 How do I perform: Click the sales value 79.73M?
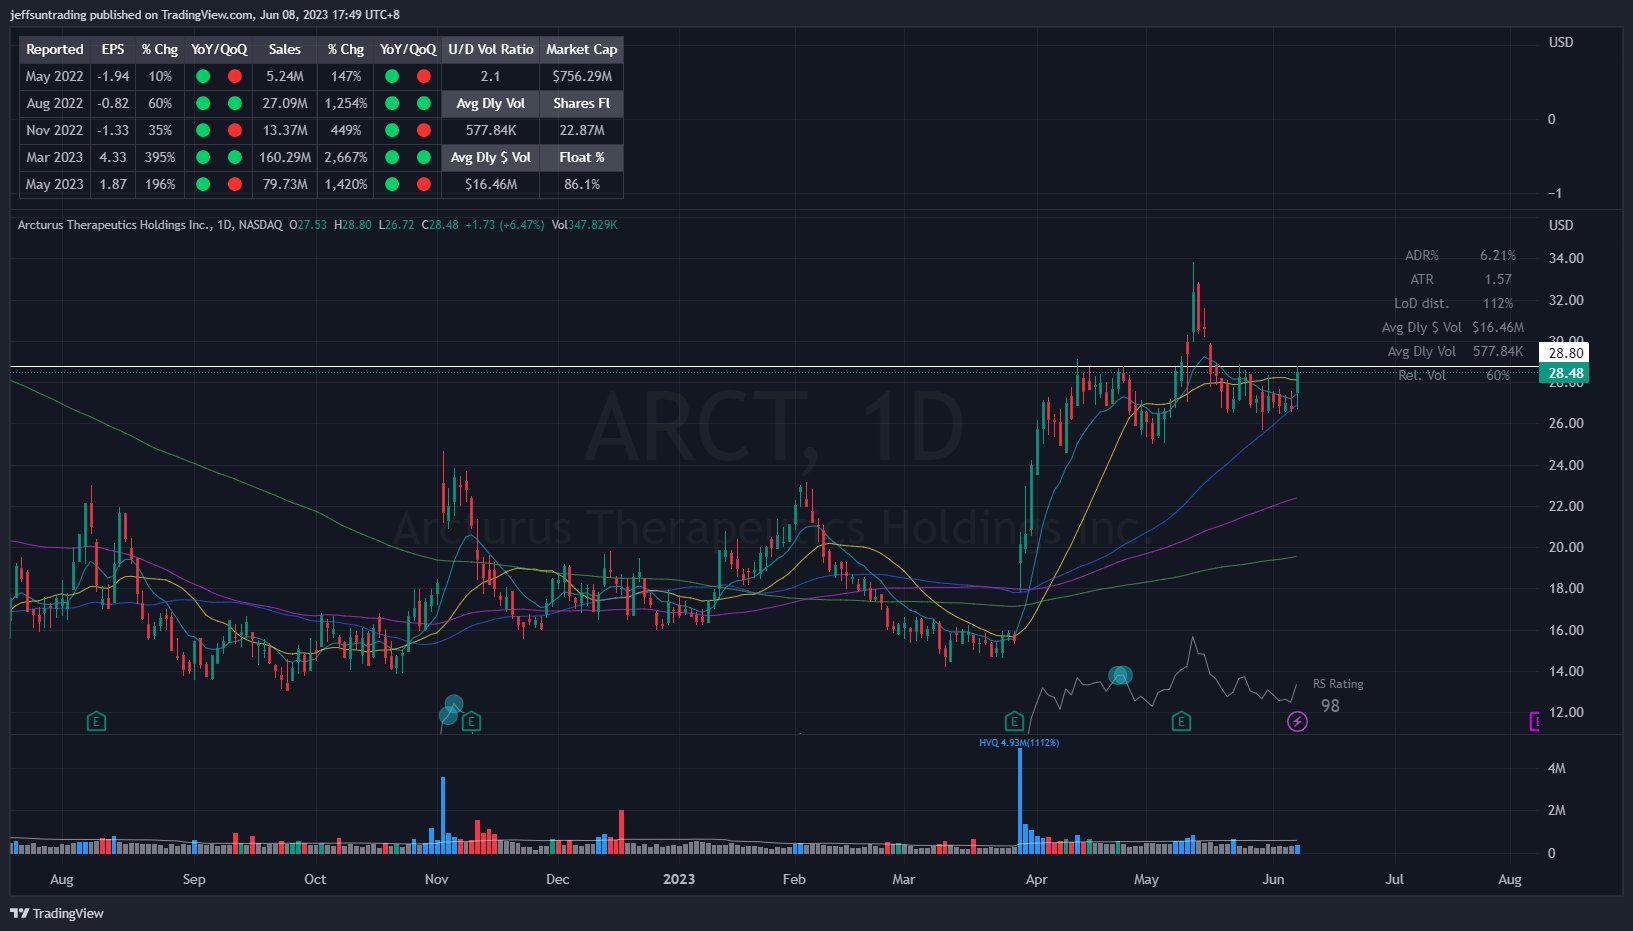[x=285, y=184]
